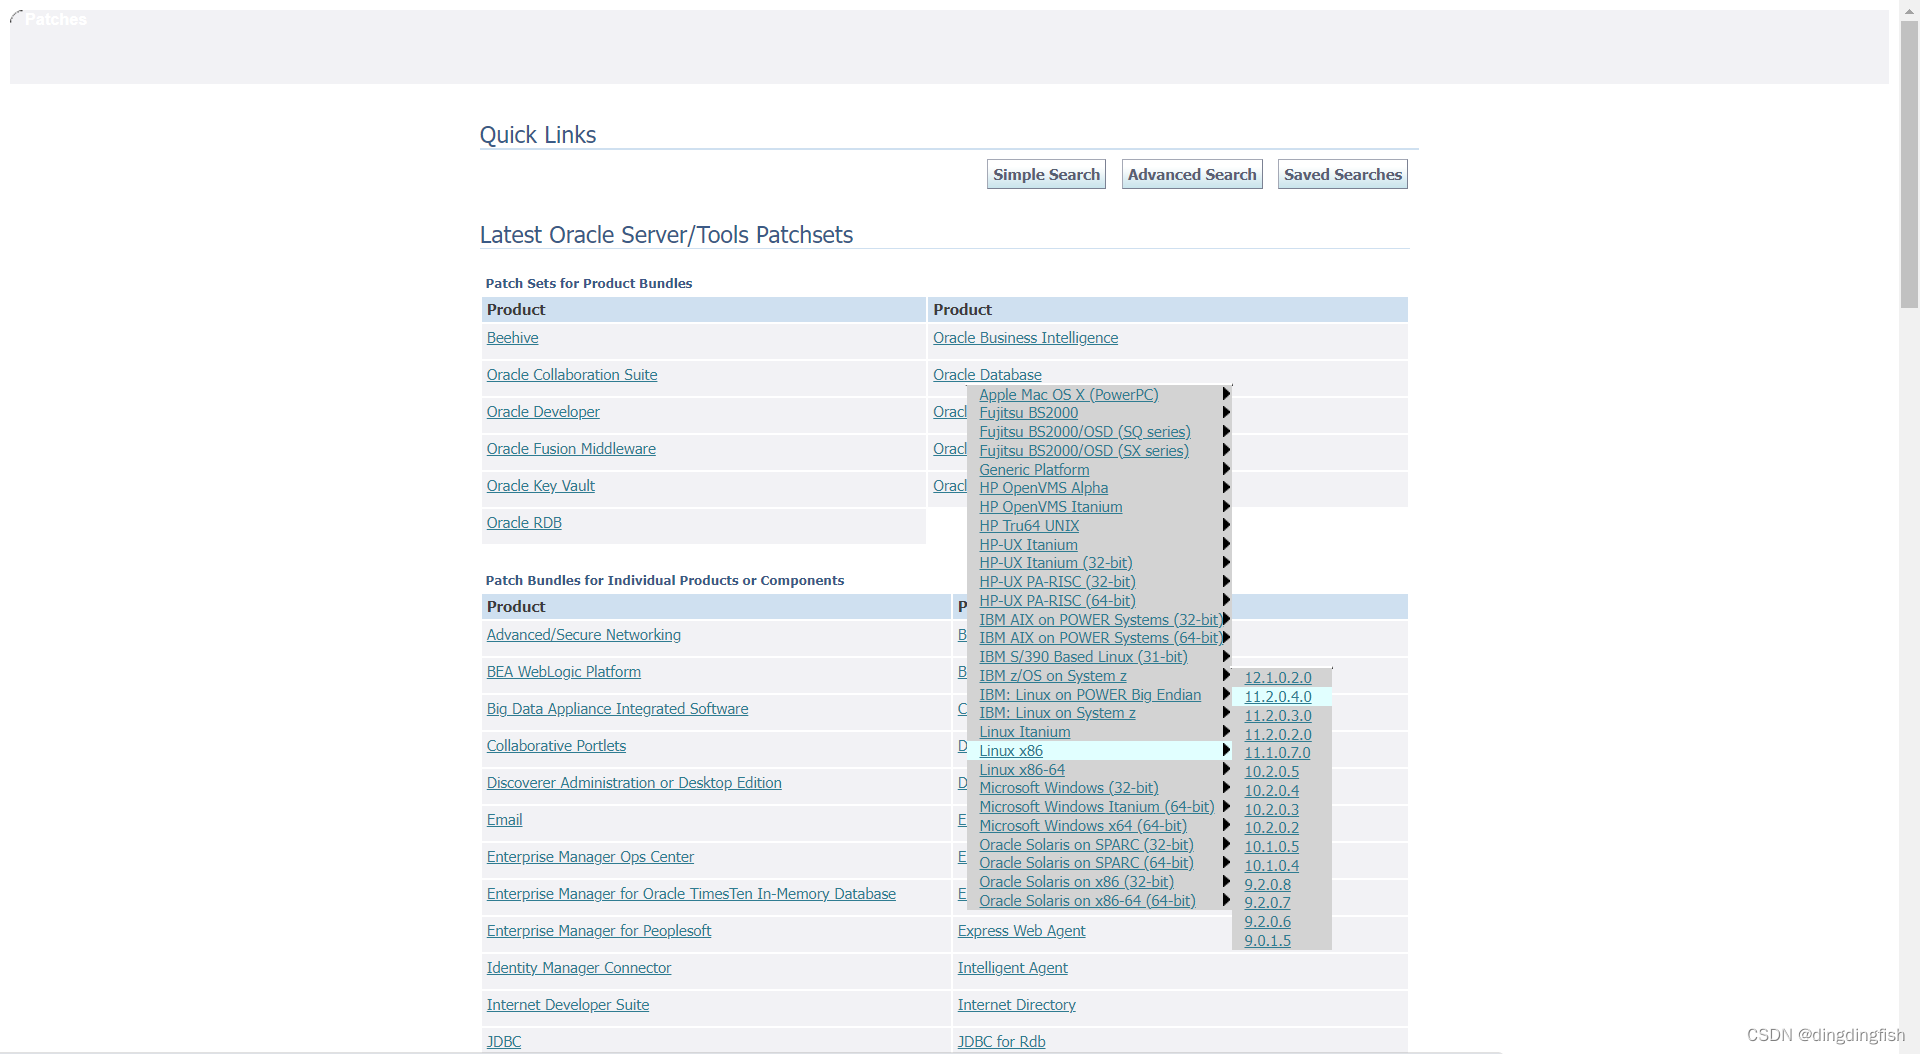Open the Beehive product link
The width and height of the screenshot is (1920, 1054).
pyautogui.click(x=512, y=338)
